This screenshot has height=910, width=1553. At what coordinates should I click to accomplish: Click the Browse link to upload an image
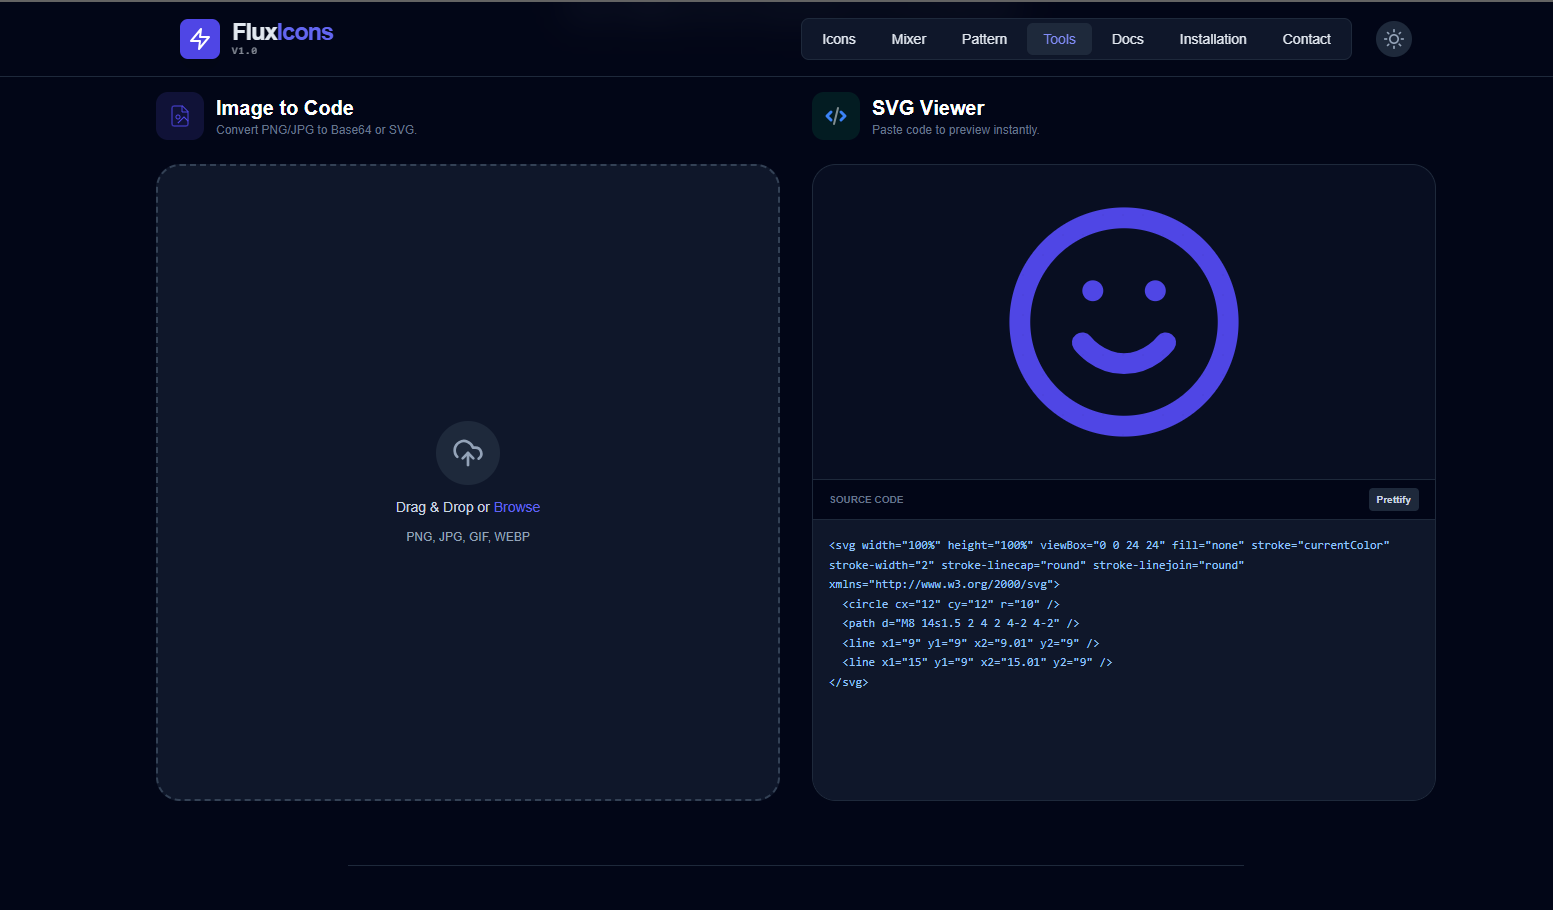[517, 507]
